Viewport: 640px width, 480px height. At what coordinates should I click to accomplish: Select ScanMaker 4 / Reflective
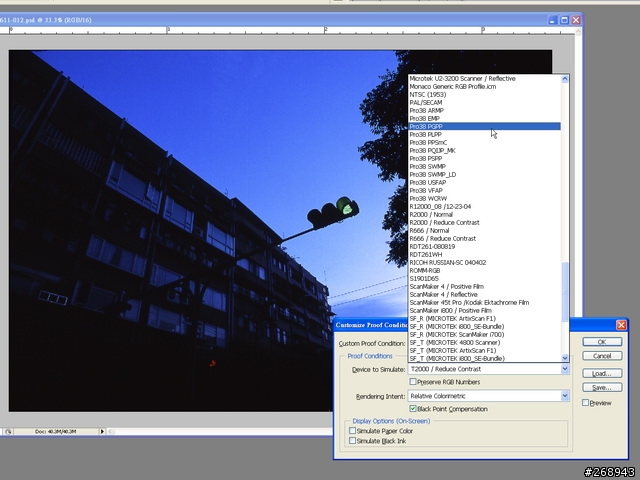pyautogui.click(x=484, y=294)
